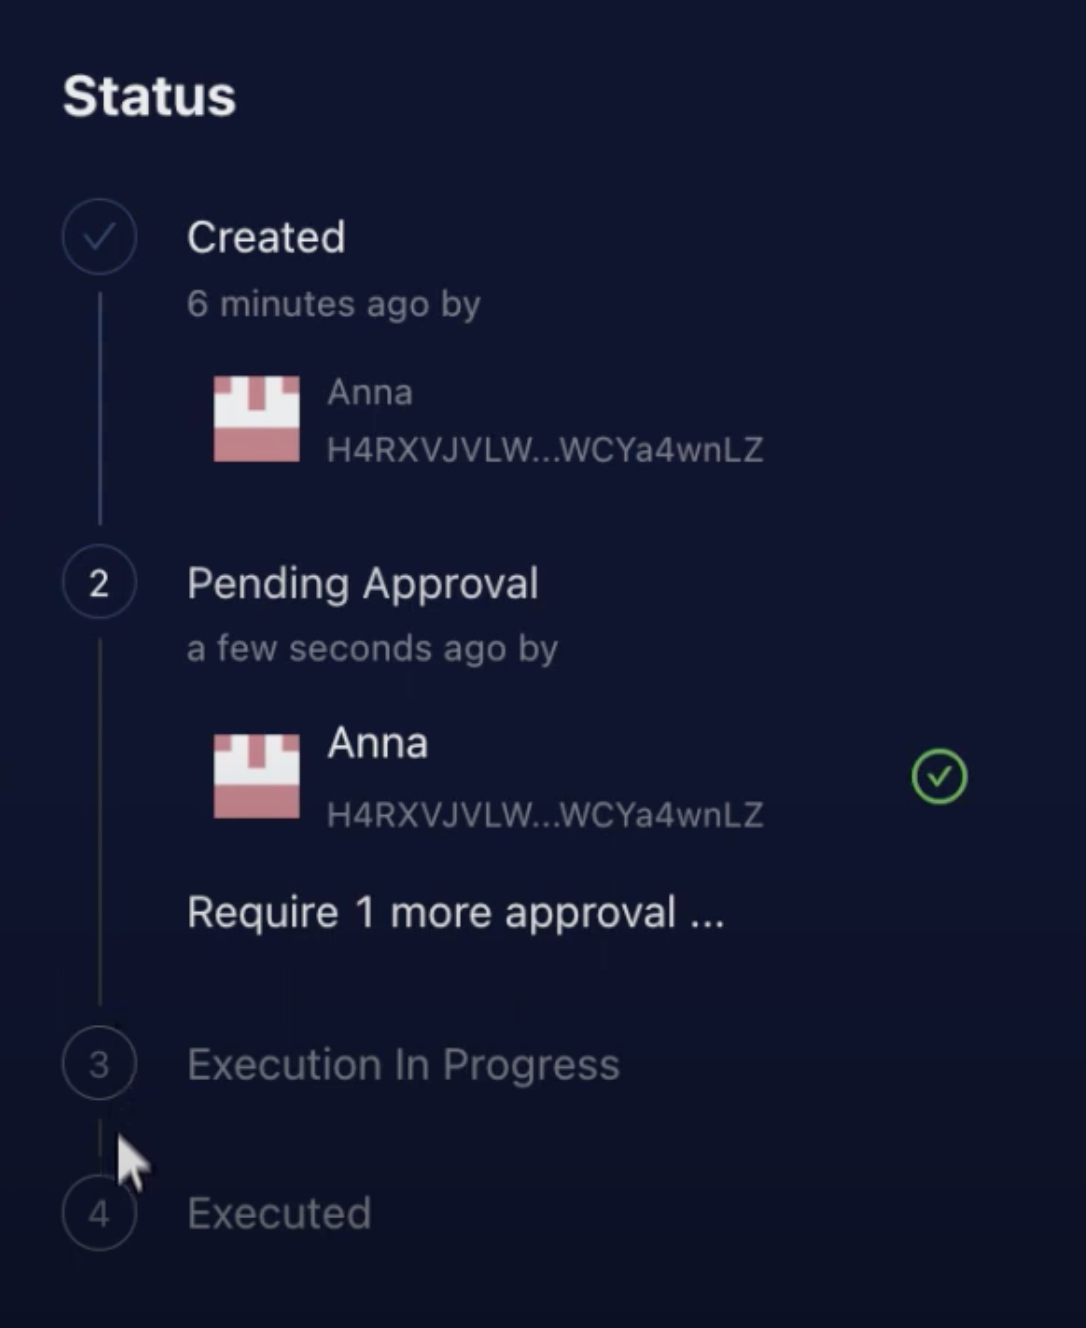
Task: Click the green approval checkmark icon
Action: [x=939, y=776]
